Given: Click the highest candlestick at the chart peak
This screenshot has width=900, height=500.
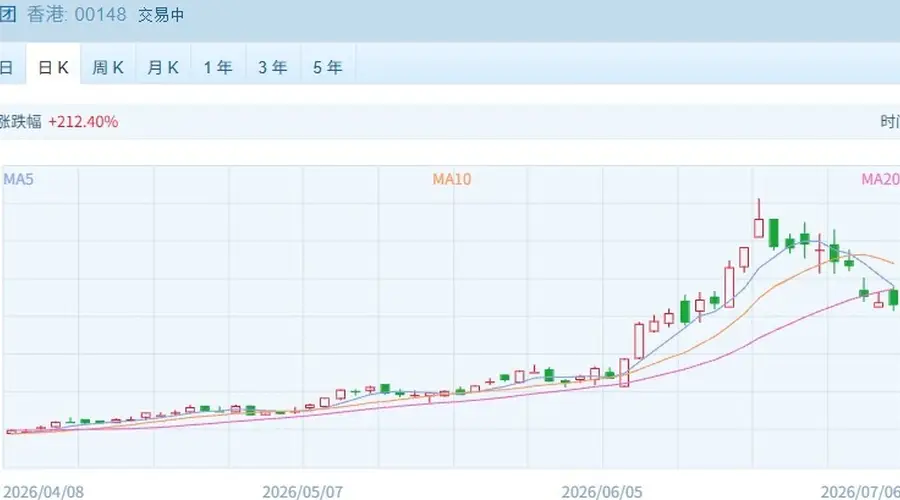Looking at the screenshot, I should point(759,219).
